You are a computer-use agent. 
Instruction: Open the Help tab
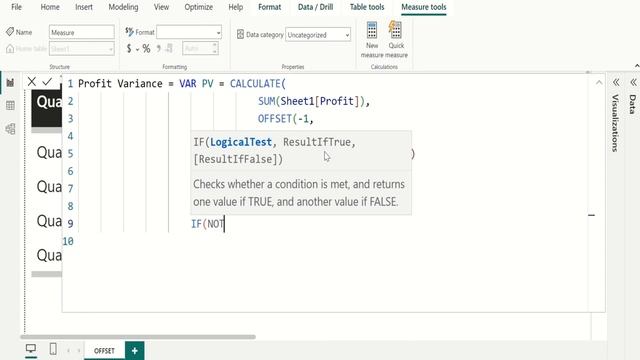tap(236, 7)
